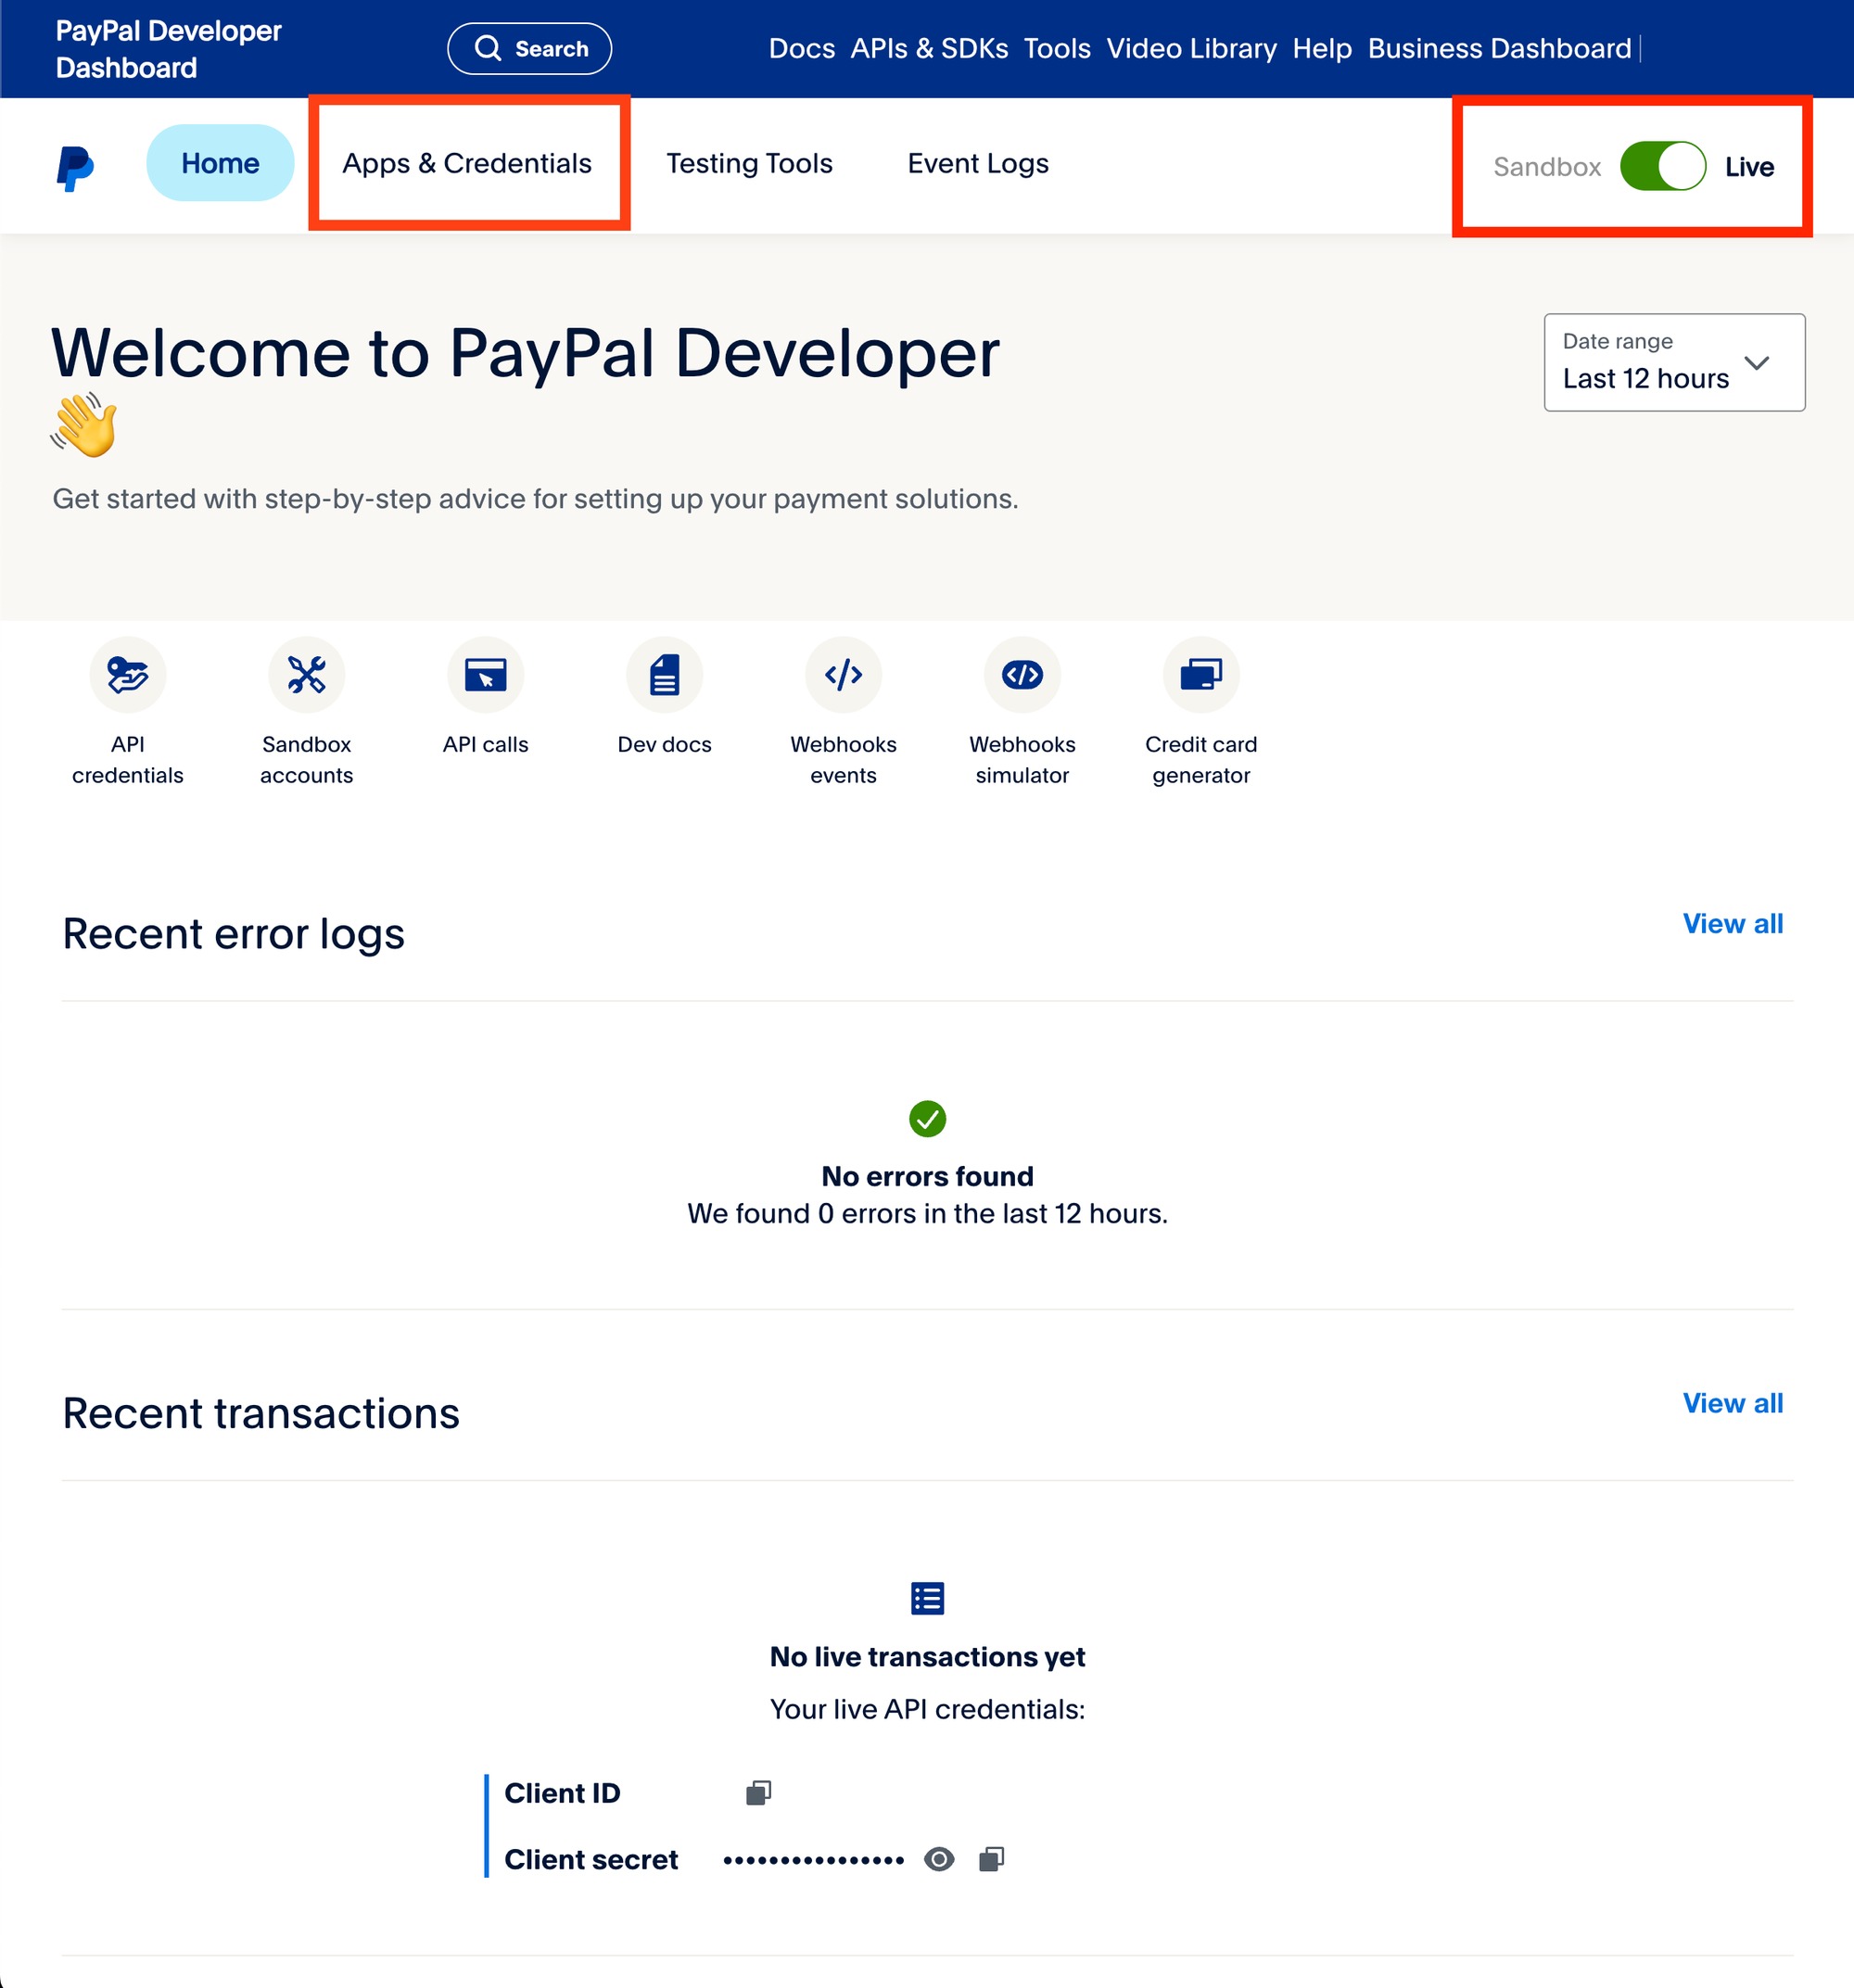Image resolution: width=1854 pixels, height=1988 pixels.
Task: Open the API credentials shortcut icon
Action: click(128, 675)
